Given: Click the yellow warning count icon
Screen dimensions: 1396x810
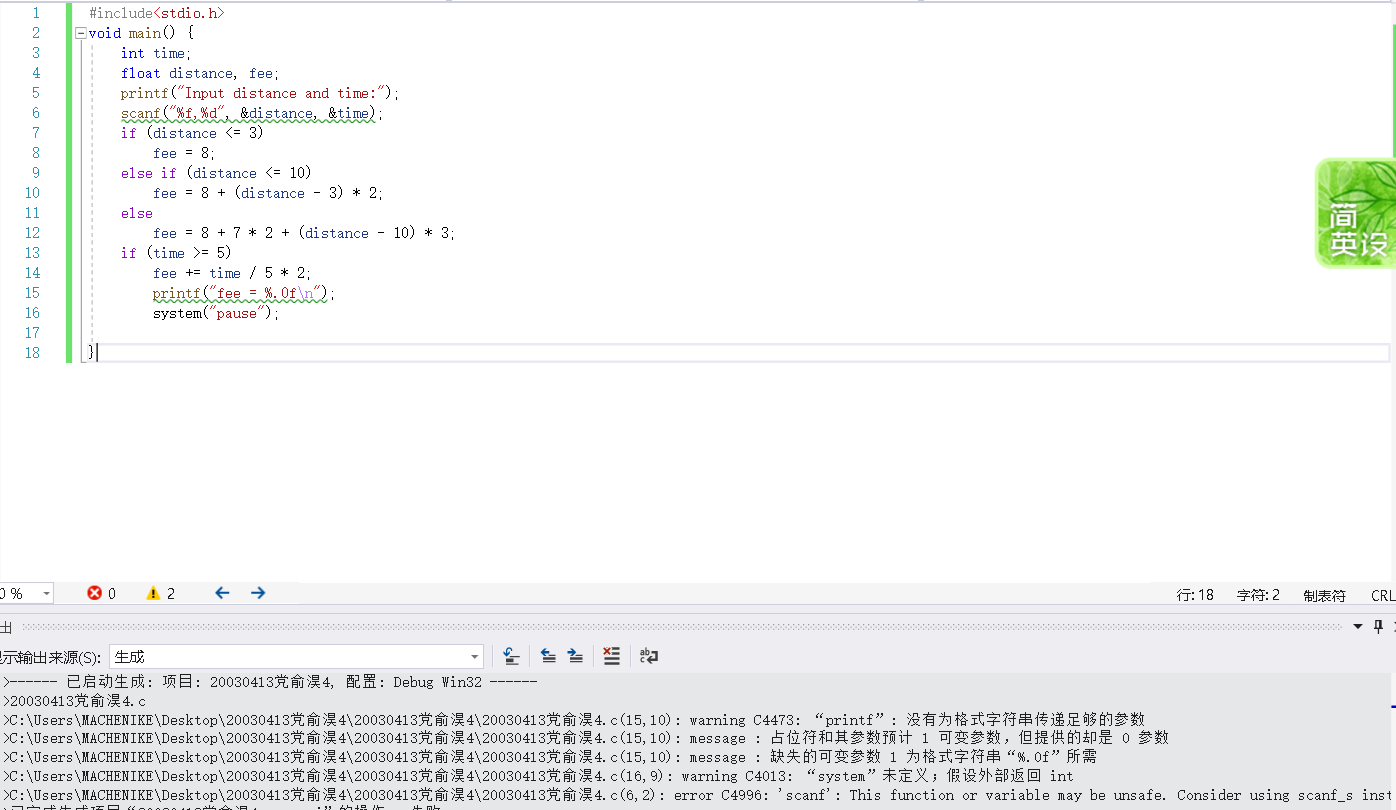Looking at the screenshot, I should point(153,593).
